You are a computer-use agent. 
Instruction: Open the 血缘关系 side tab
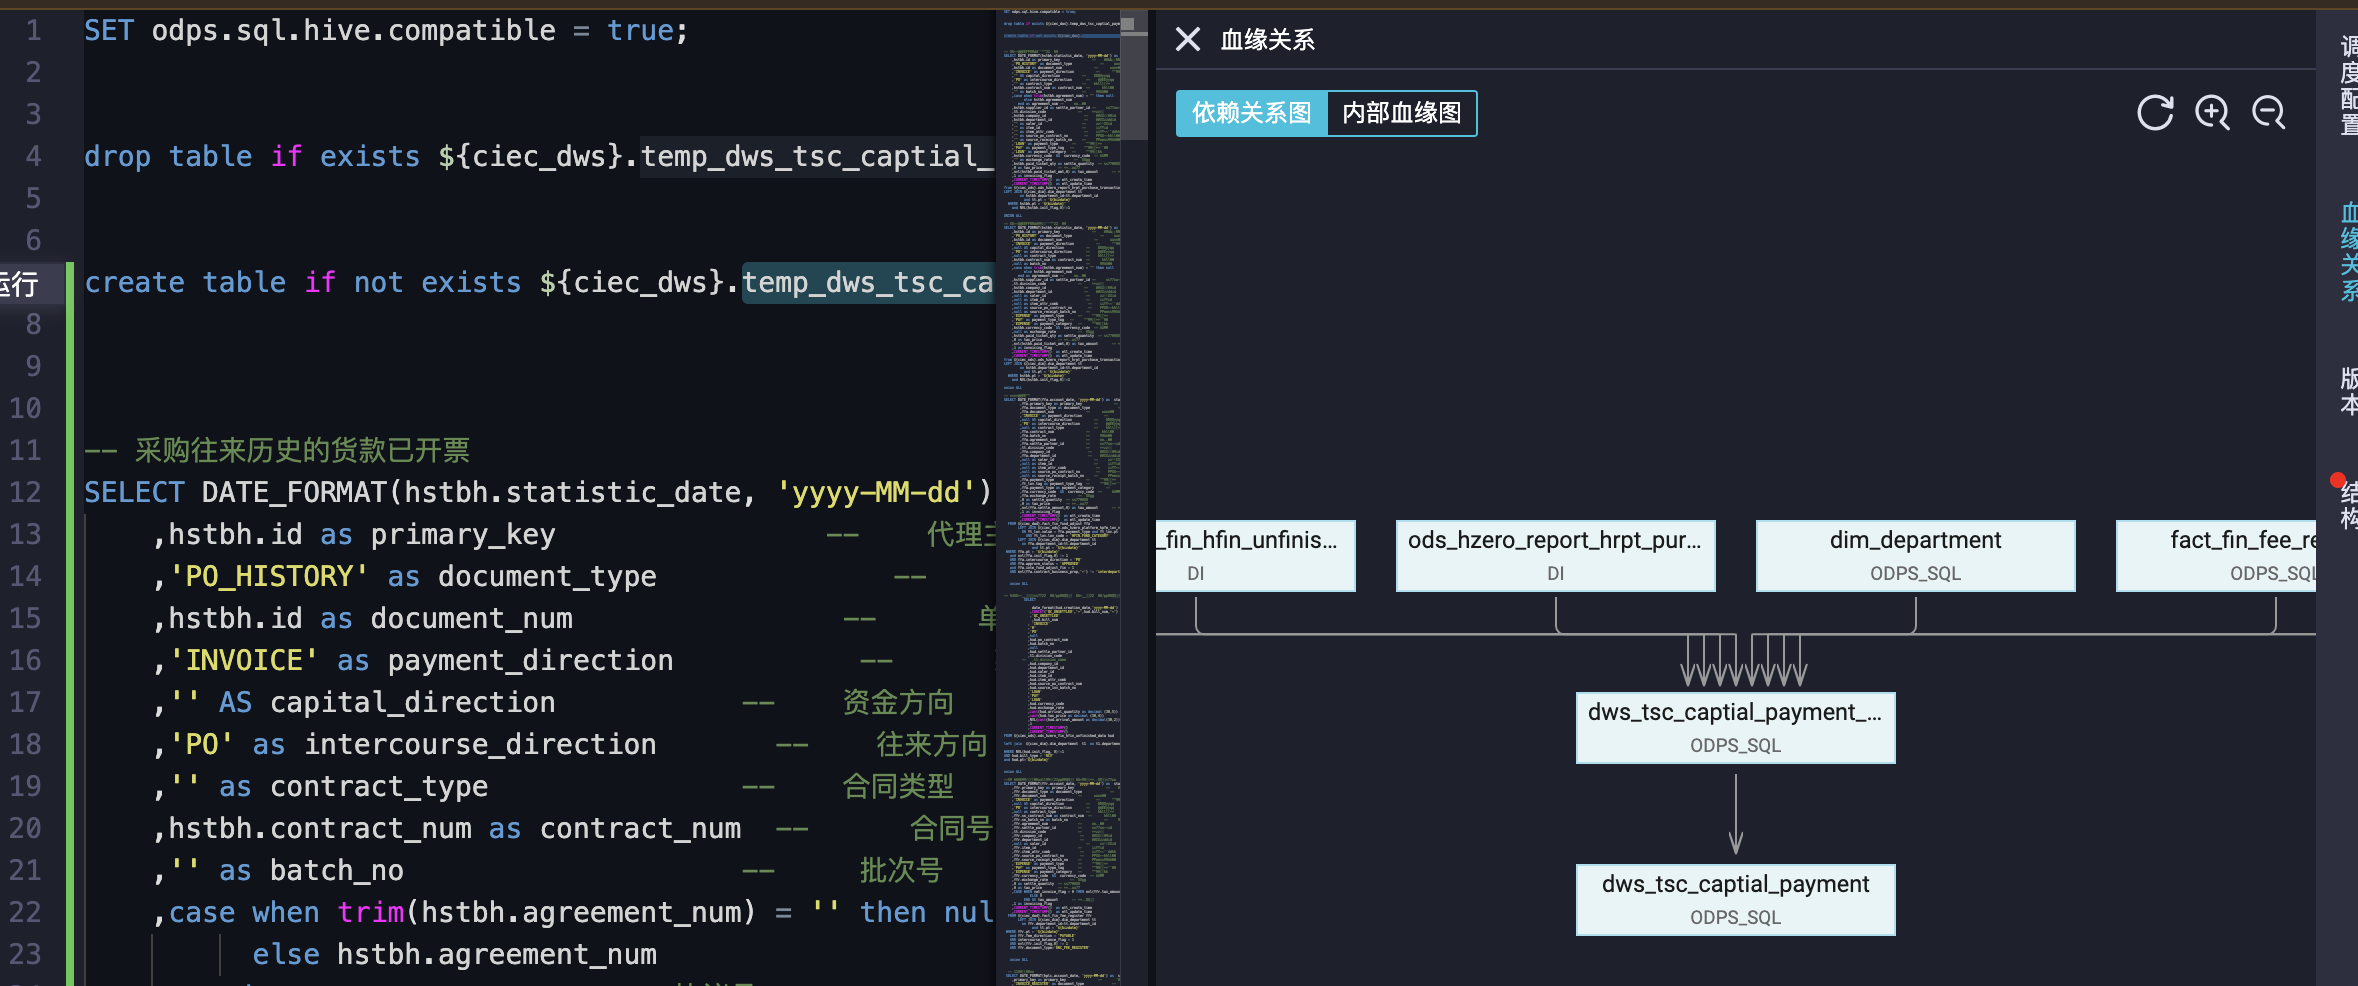(x=2348, y=252)
